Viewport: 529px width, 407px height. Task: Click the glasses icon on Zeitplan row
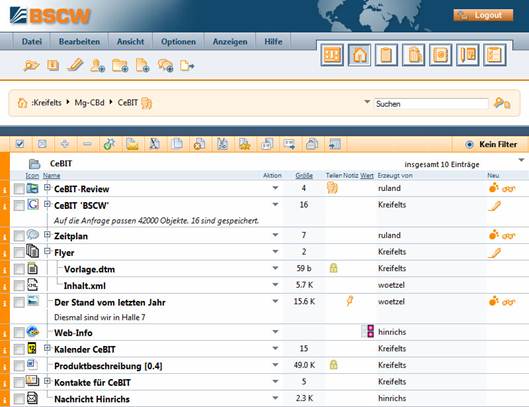[x=509, y=236]
